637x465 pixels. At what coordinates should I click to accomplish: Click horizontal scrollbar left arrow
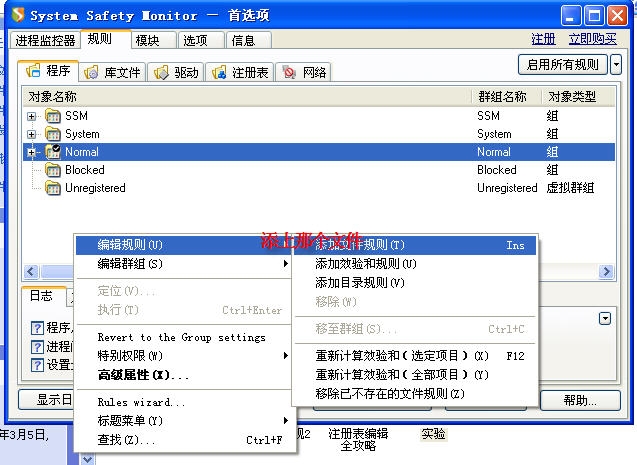31,271
